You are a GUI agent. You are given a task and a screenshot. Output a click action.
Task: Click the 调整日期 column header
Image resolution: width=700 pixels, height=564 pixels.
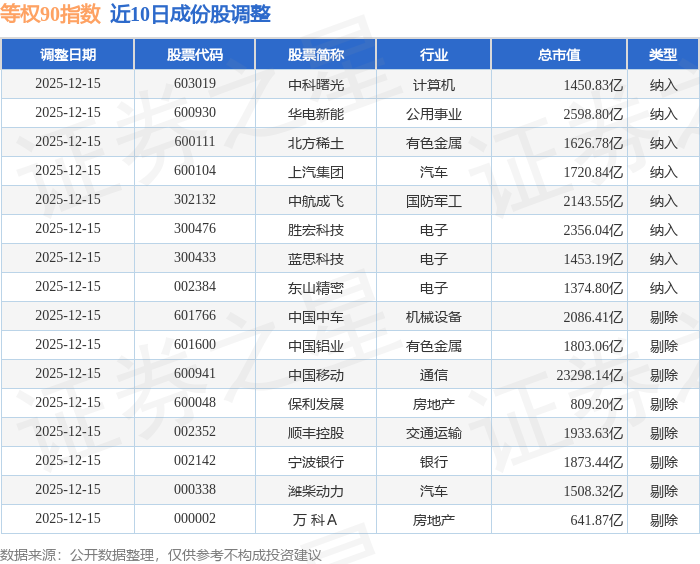(68, 54)
